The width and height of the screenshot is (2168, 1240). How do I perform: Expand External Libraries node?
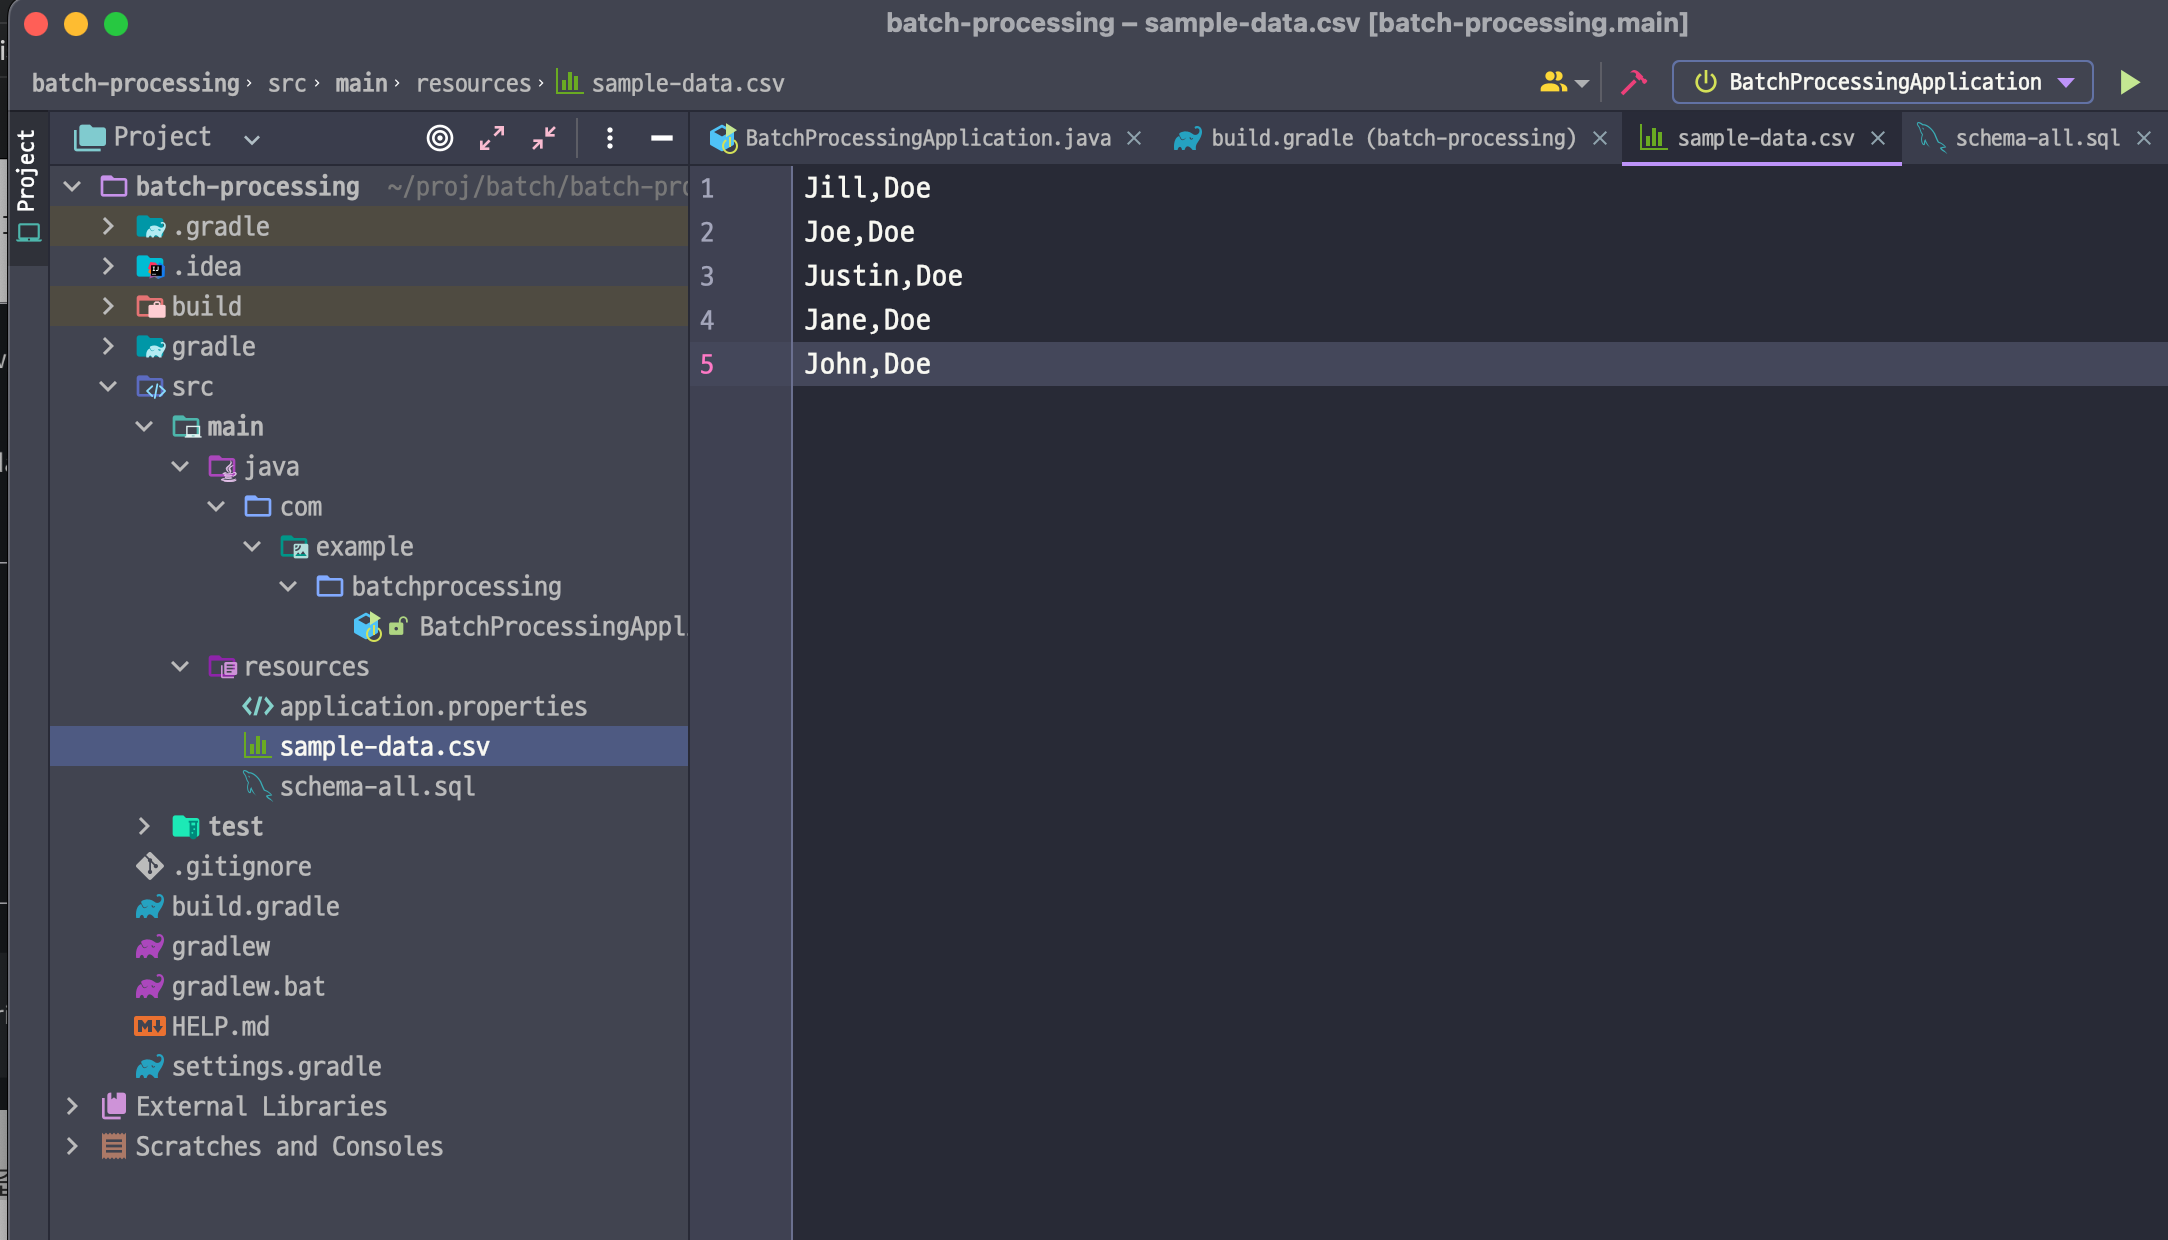point(72,1106)
